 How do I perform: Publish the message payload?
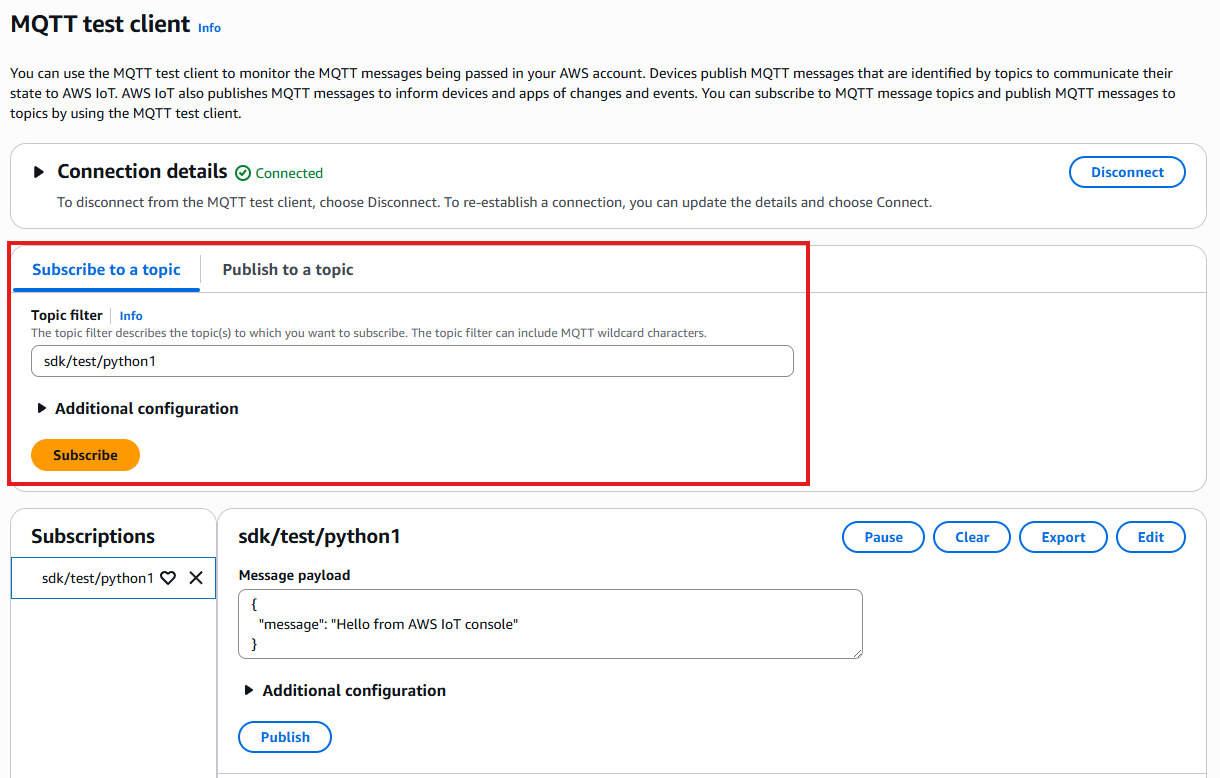(x=285, y=737)
